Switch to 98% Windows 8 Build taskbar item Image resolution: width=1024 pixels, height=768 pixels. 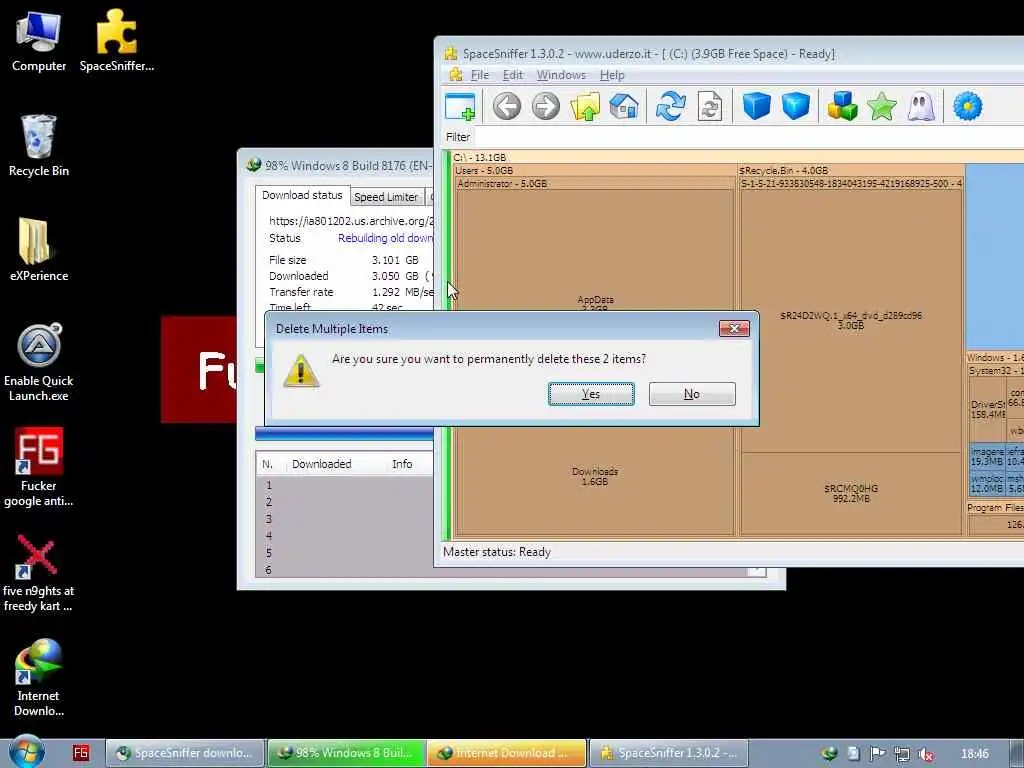point(347,753)
